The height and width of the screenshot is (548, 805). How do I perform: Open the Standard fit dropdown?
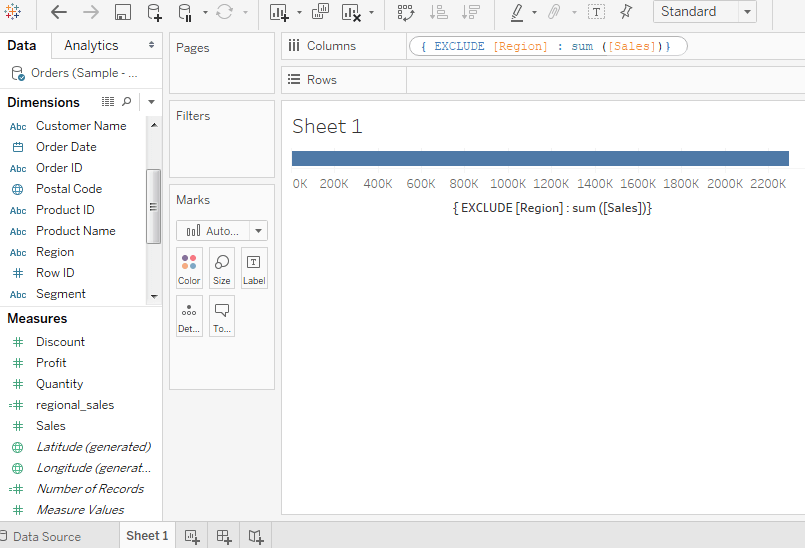coord(705,11)
